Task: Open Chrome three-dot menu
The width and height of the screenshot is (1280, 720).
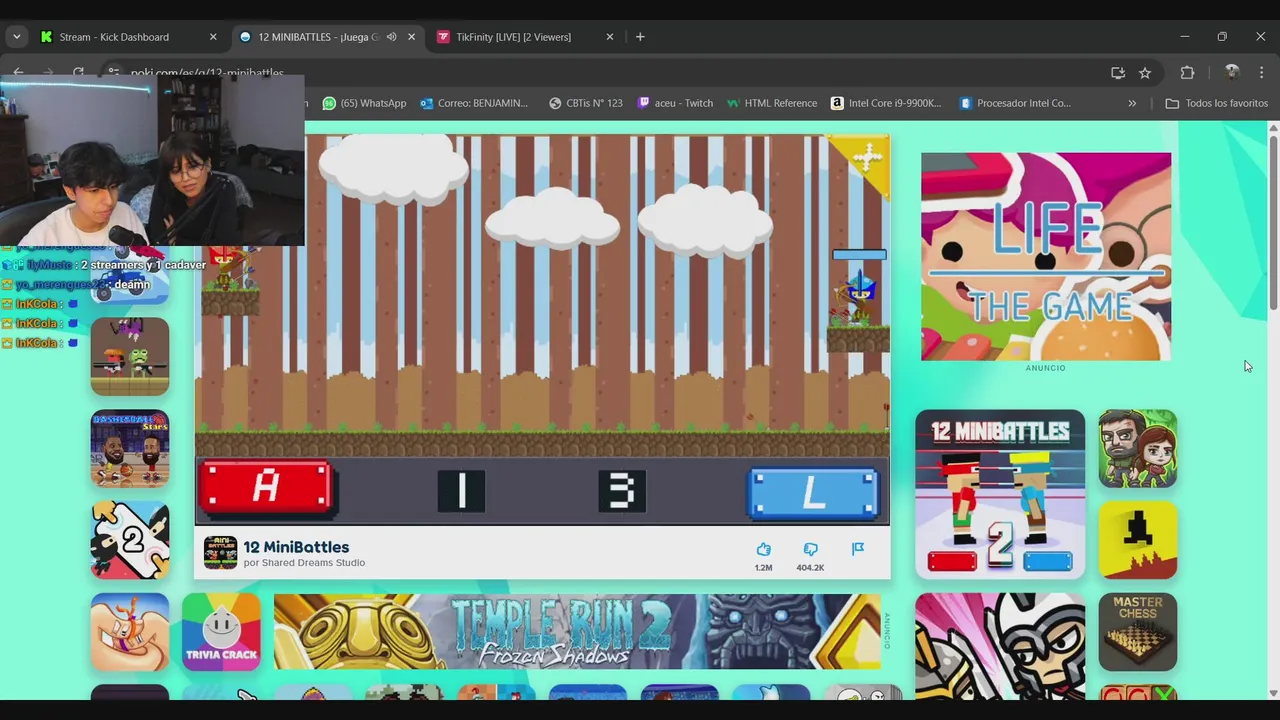Action: click(x=1262, y=73)
